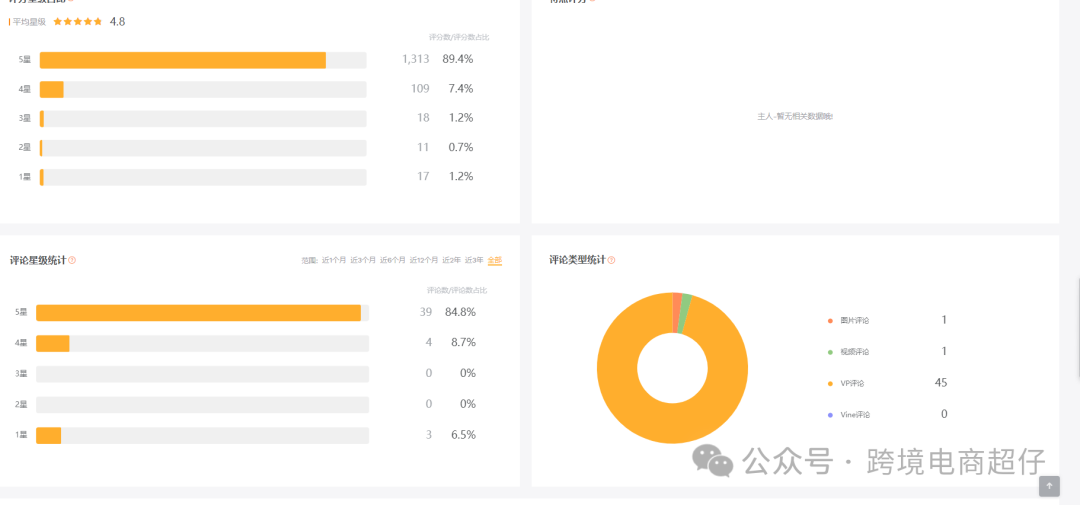Click the 5星 rating bar with 1,313 ratings
This screenshot has width=1080, height=505.
[x=183, y=60]
